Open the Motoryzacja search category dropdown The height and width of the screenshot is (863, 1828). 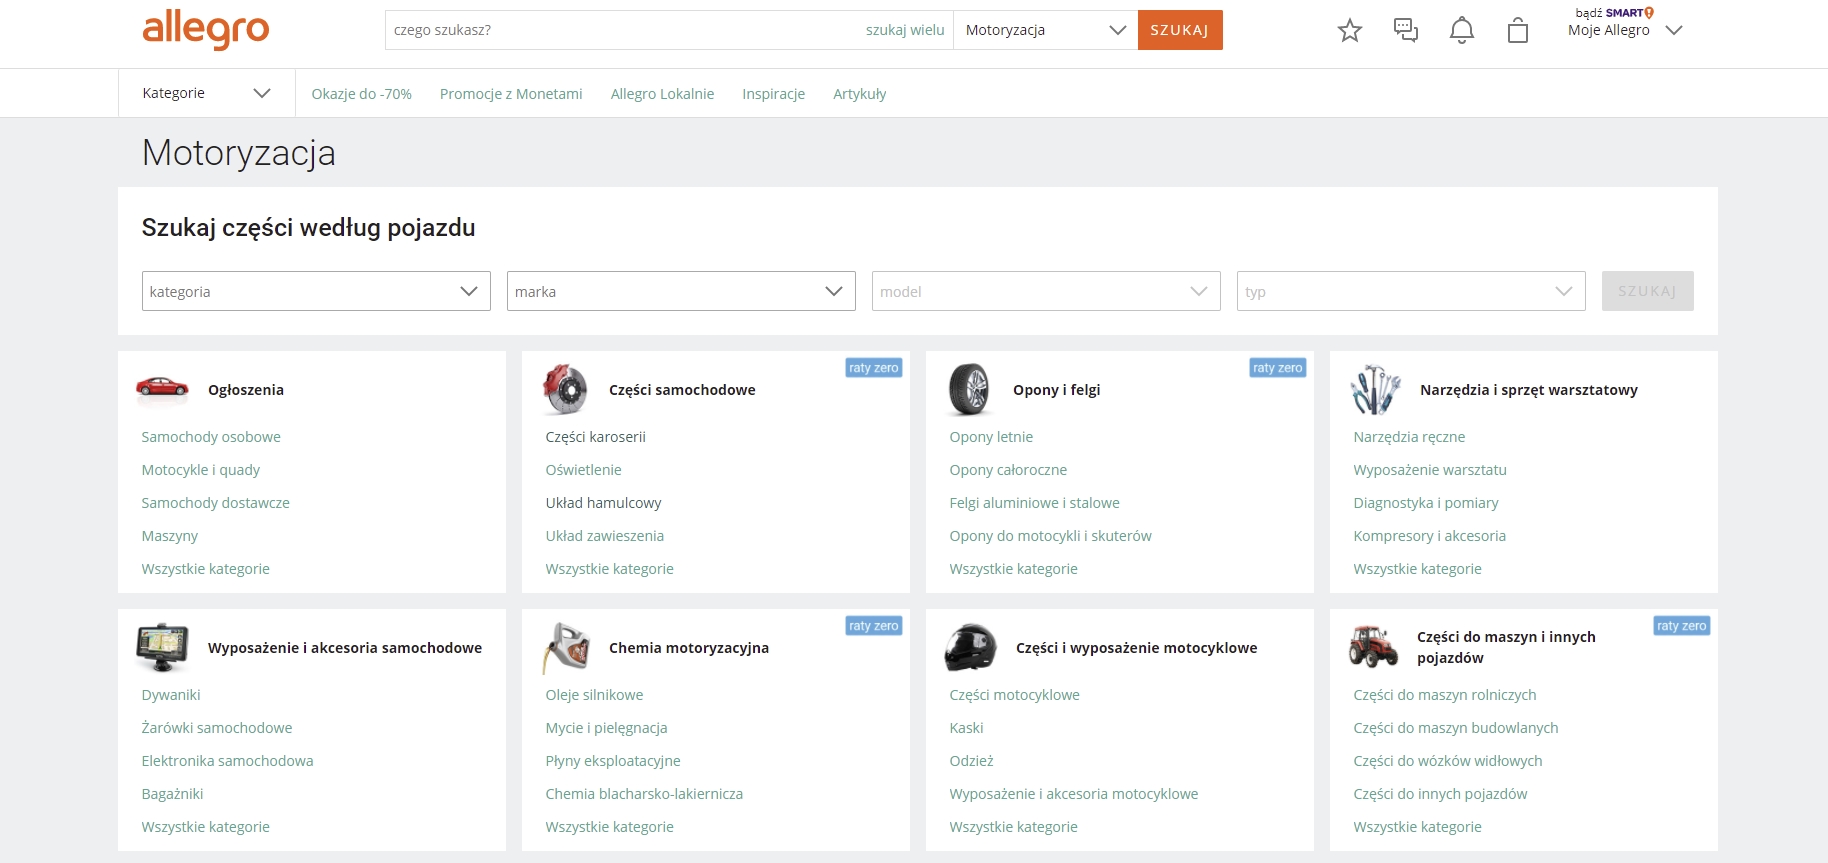[1045, 30]
